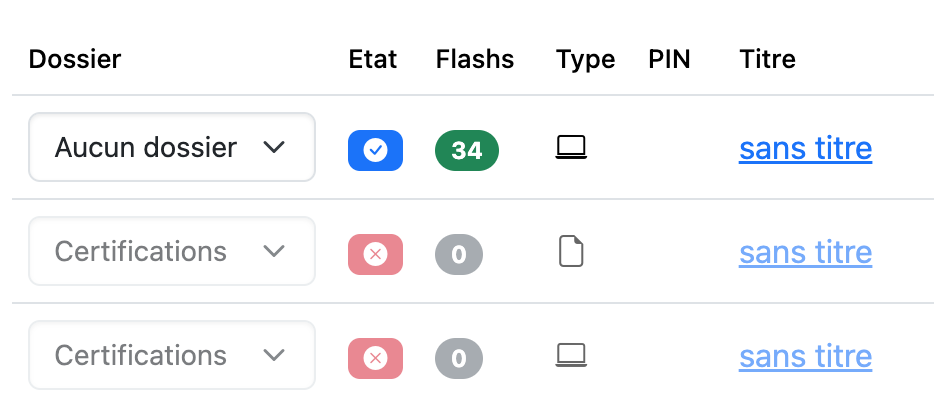Click the document type icon in second row
The width and height of the screenshot is (934, 402).
click(571, 253)
